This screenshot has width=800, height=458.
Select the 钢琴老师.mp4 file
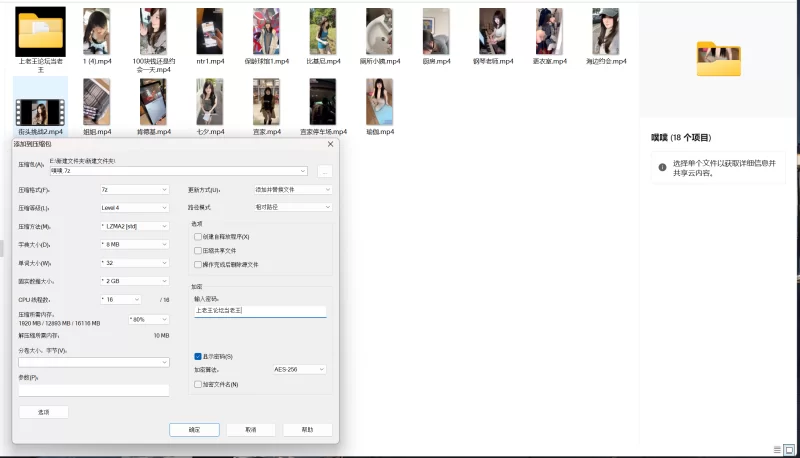click(x=493, y=32)
